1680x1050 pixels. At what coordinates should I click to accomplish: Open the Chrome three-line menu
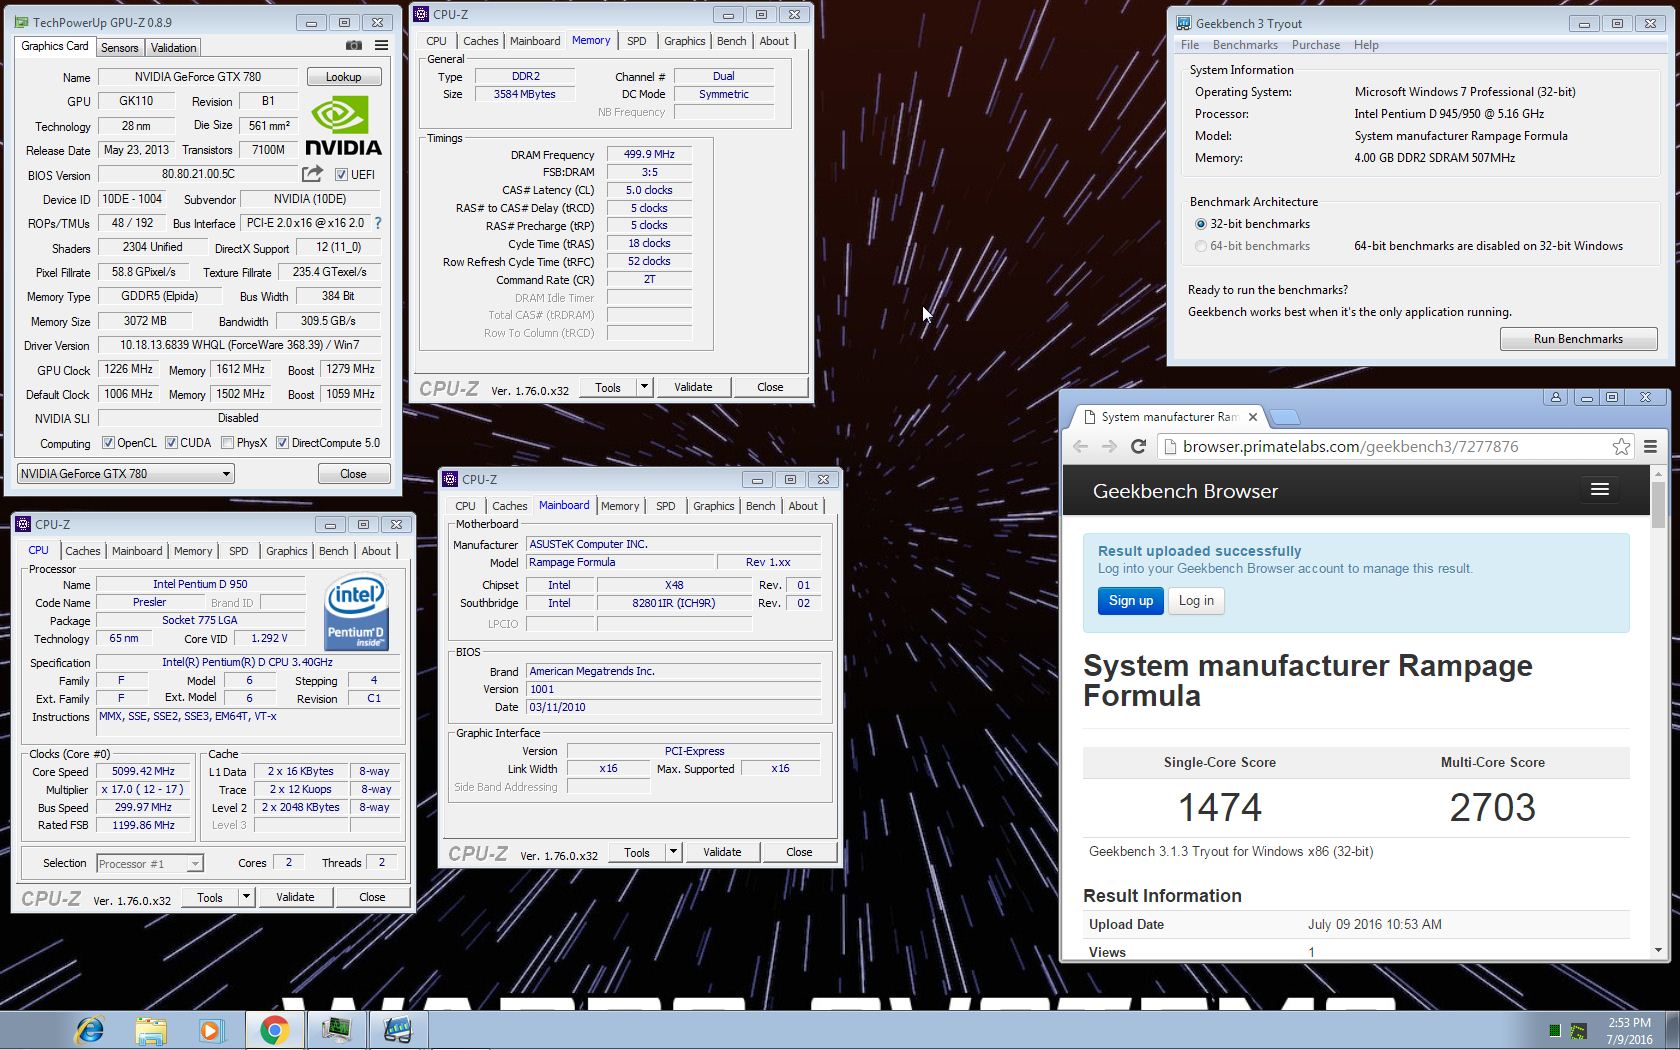1651,447
